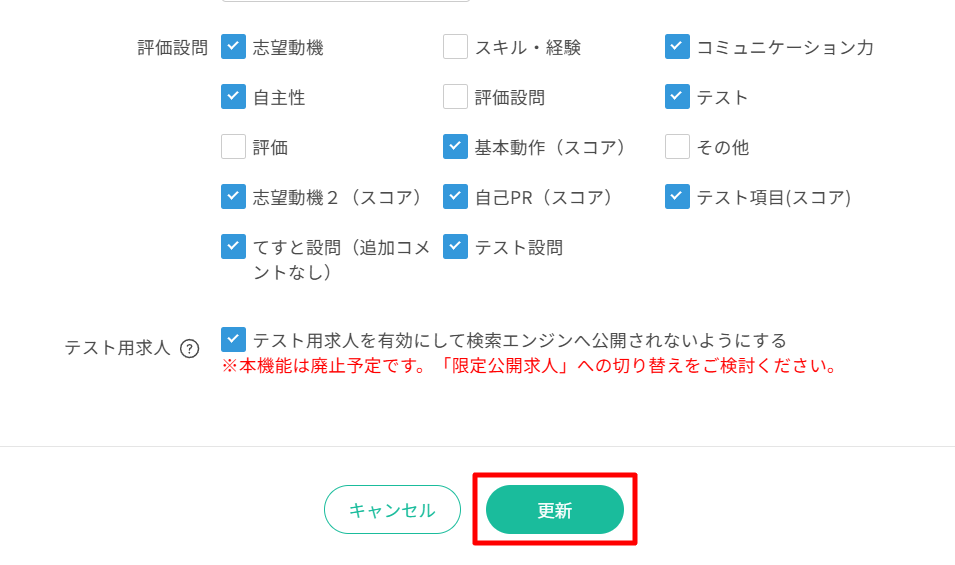The width and height of the screenshot is (955, 565).
Task: Enable the スキル・経験 checkbox
Action: pos(455,47)
